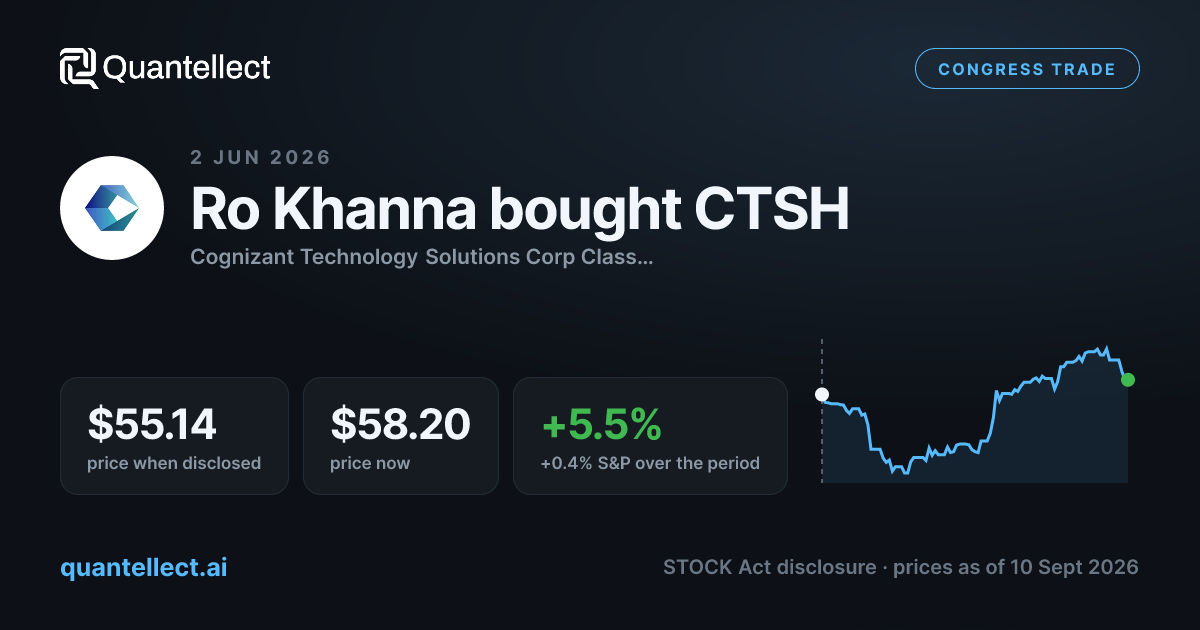Click the truncated Cognizant Technology Solutions company name
The height and width of the screenshot is (630, 1200).
[x=422, y=257]
